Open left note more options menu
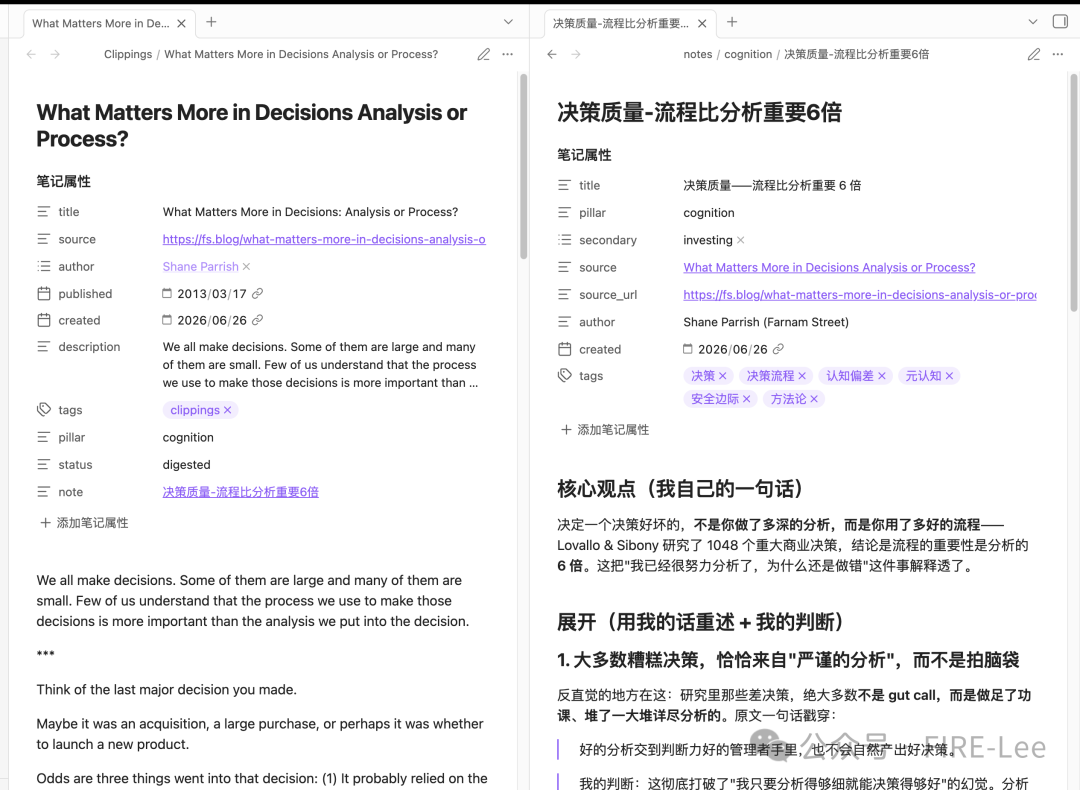Image resolution: width=1080 pixels, height=790 pixels. (x=508, y=54)
